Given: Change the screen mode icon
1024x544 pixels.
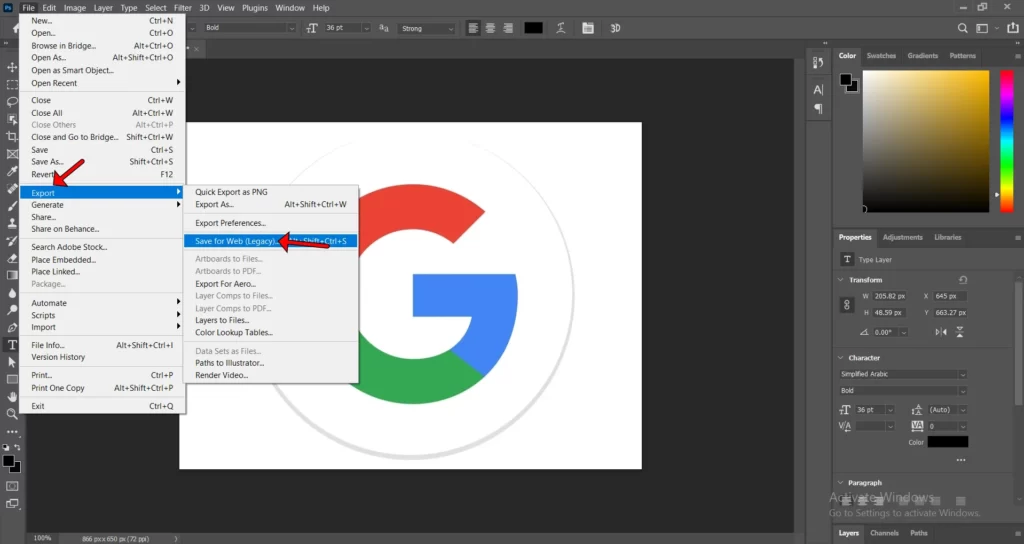Looking at the screenshot, I should [12, 504].
